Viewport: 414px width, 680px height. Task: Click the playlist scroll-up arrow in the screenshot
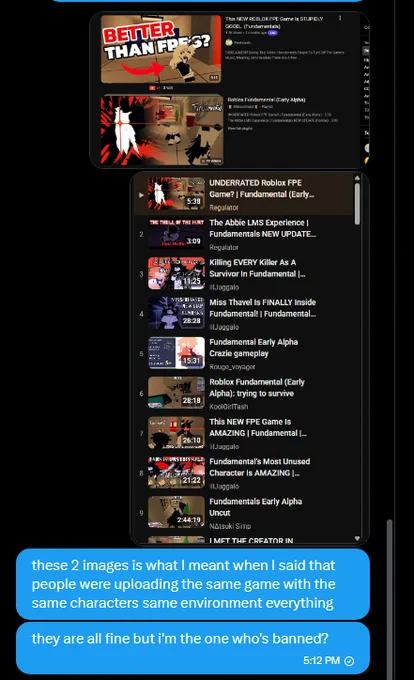click(x=357, y=178)
